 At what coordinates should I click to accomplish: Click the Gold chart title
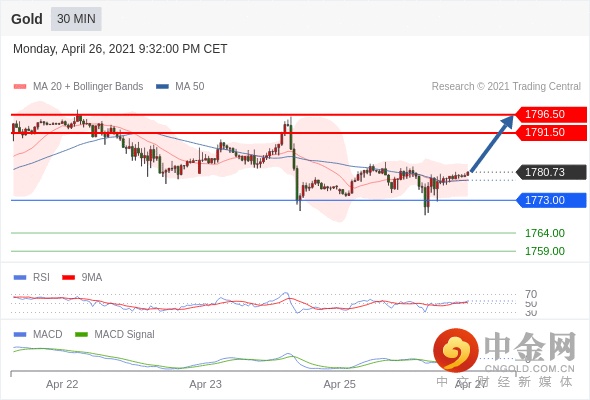click(27, 19)
